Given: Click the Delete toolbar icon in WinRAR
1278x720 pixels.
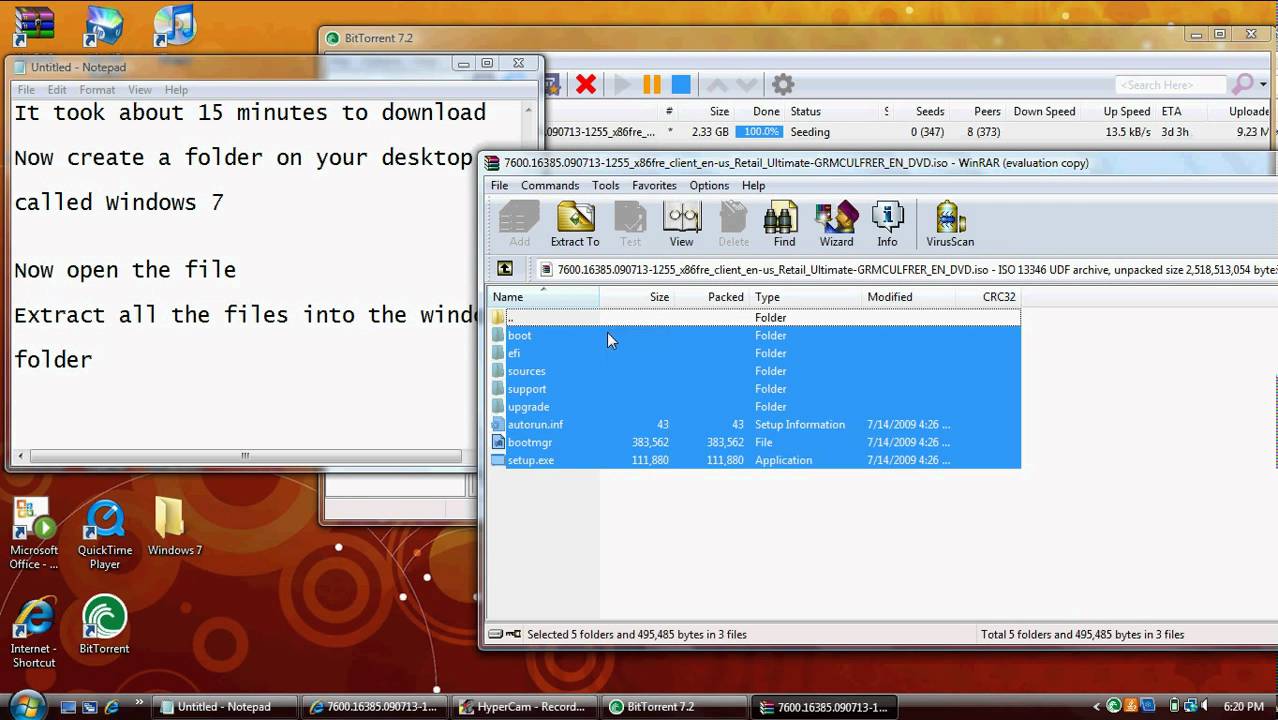Looking at the screenshot, I should pos(733,224).
